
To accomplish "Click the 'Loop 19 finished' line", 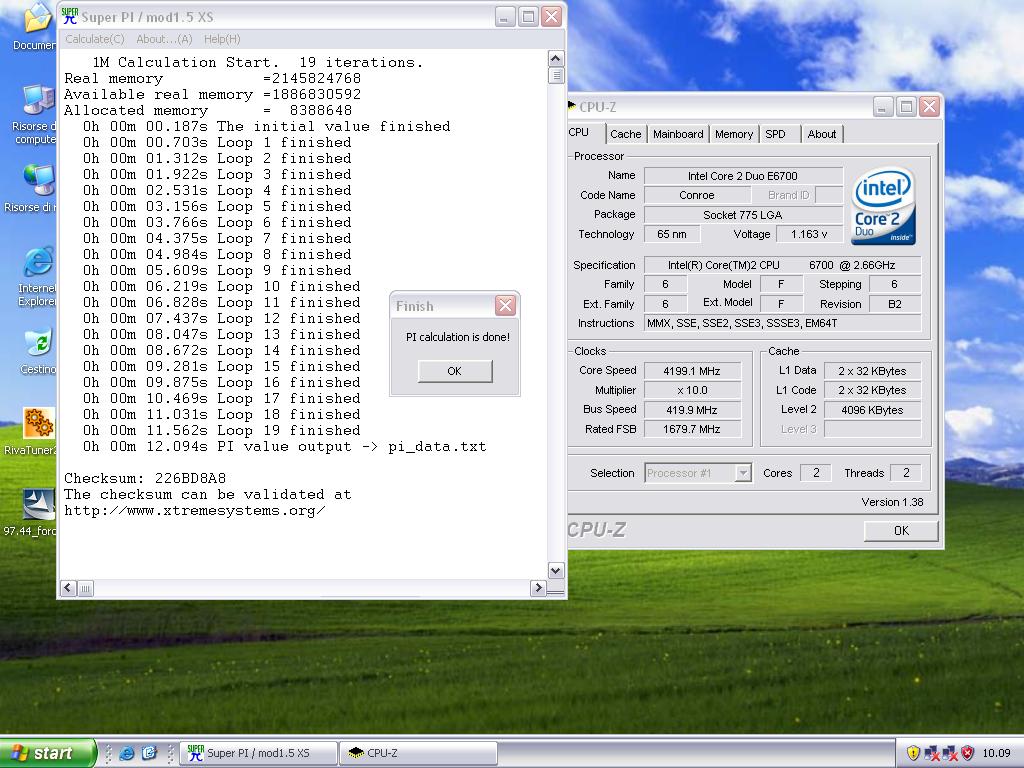I will [221, 430].
